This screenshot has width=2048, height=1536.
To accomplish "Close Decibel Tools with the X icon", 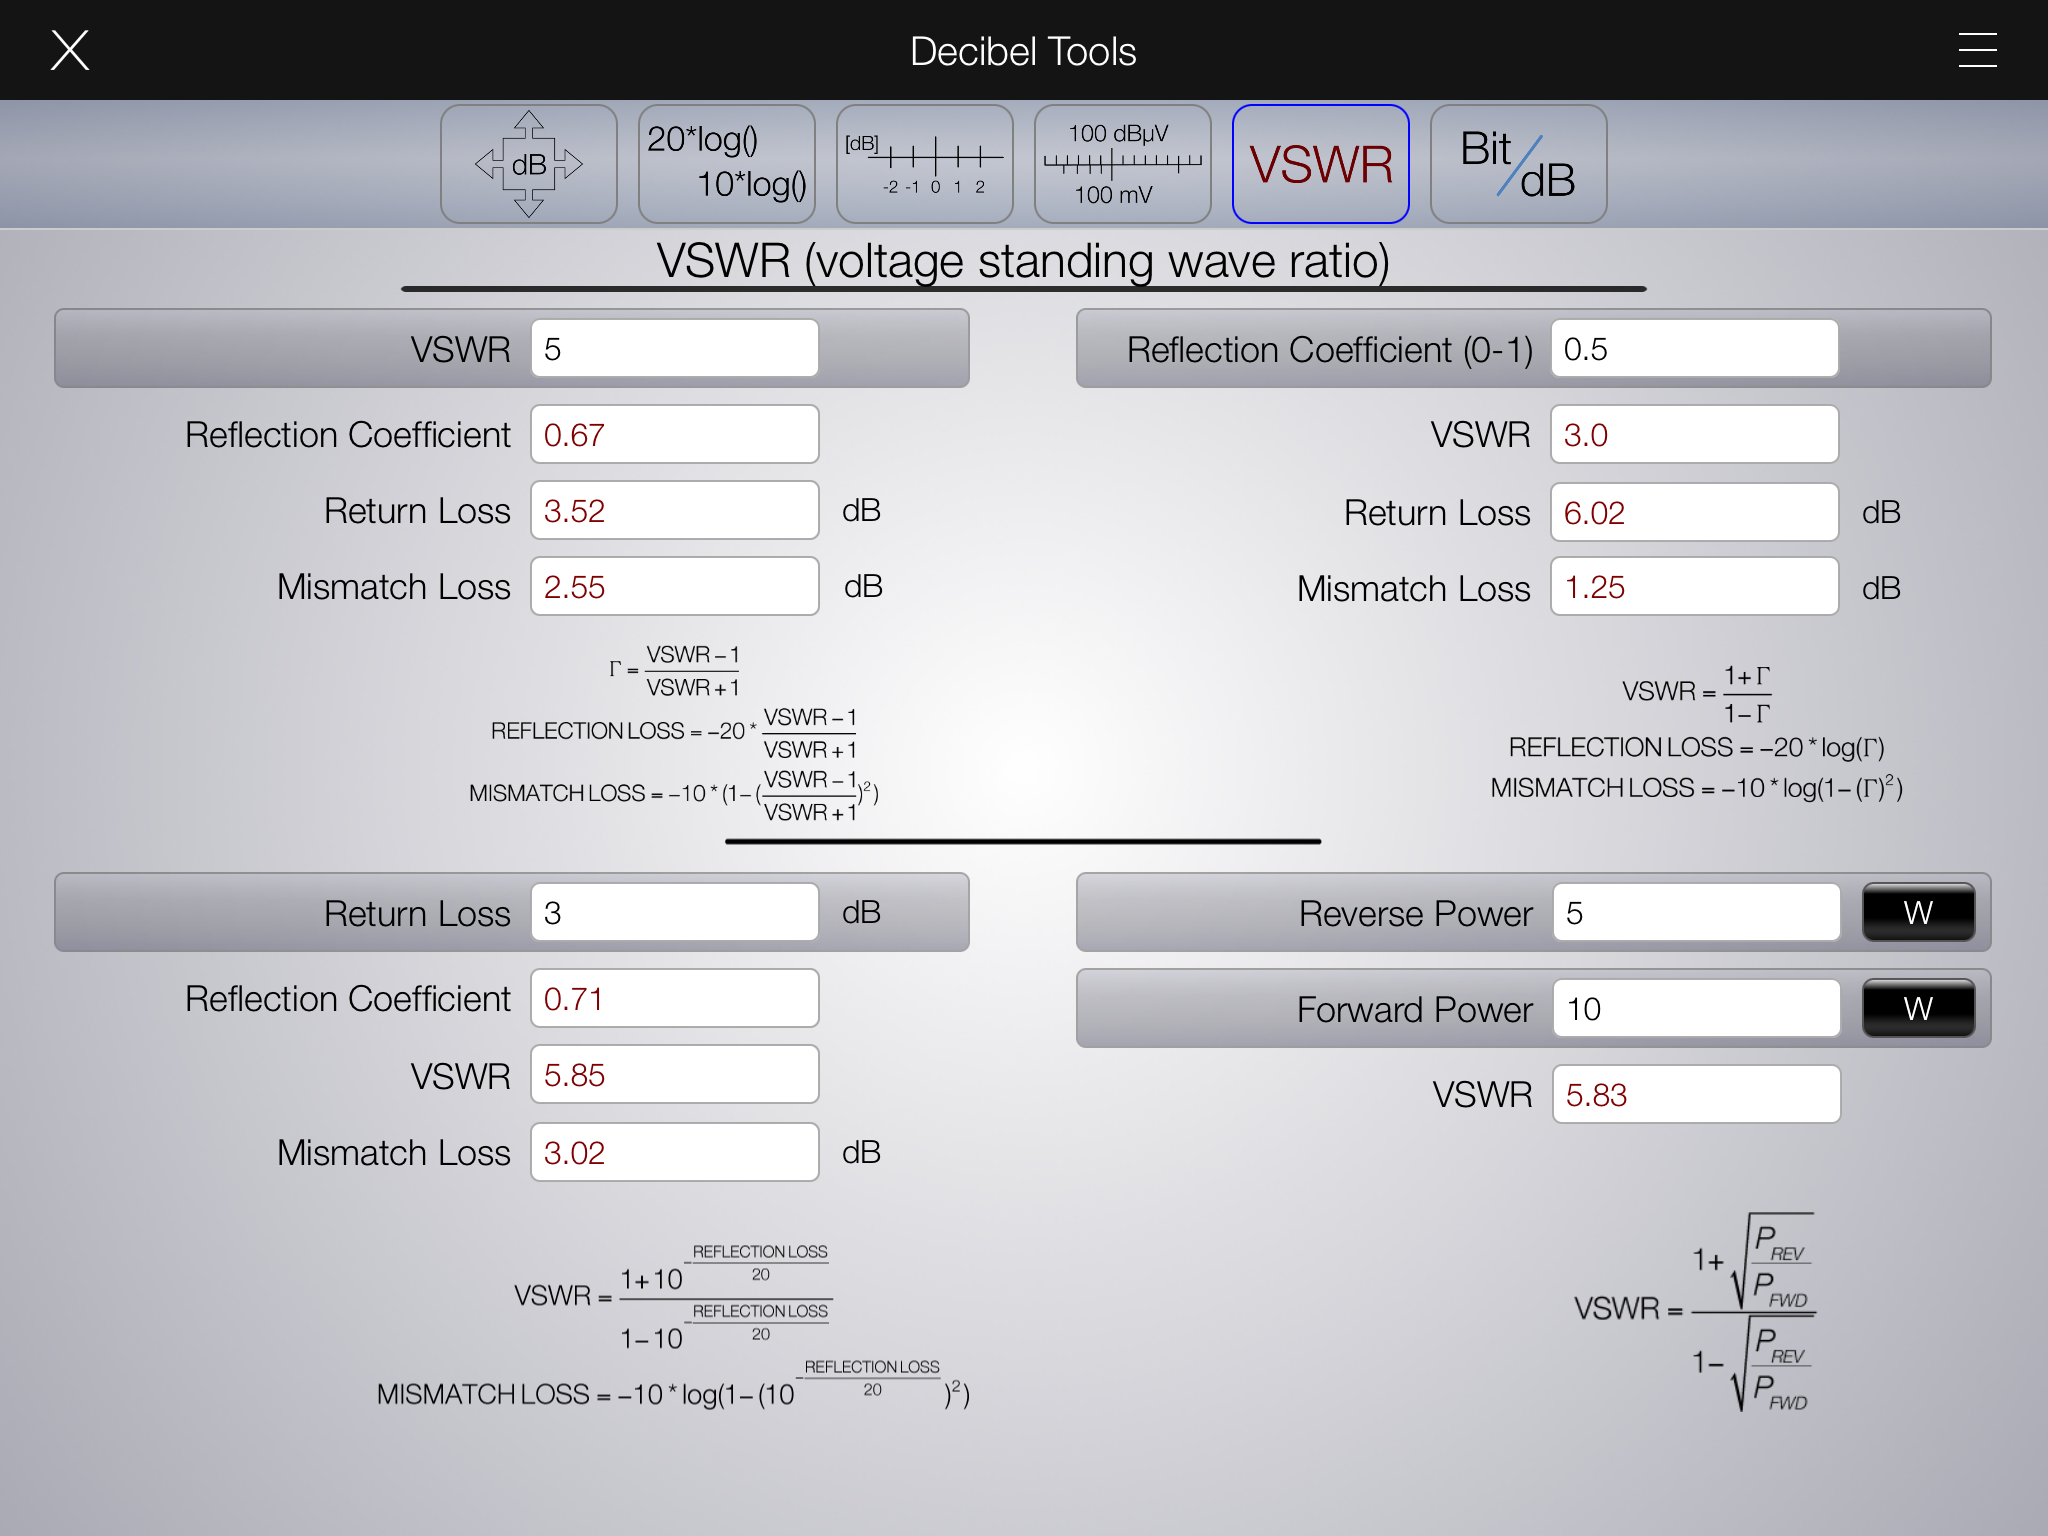I will click(x=70, y=50).
